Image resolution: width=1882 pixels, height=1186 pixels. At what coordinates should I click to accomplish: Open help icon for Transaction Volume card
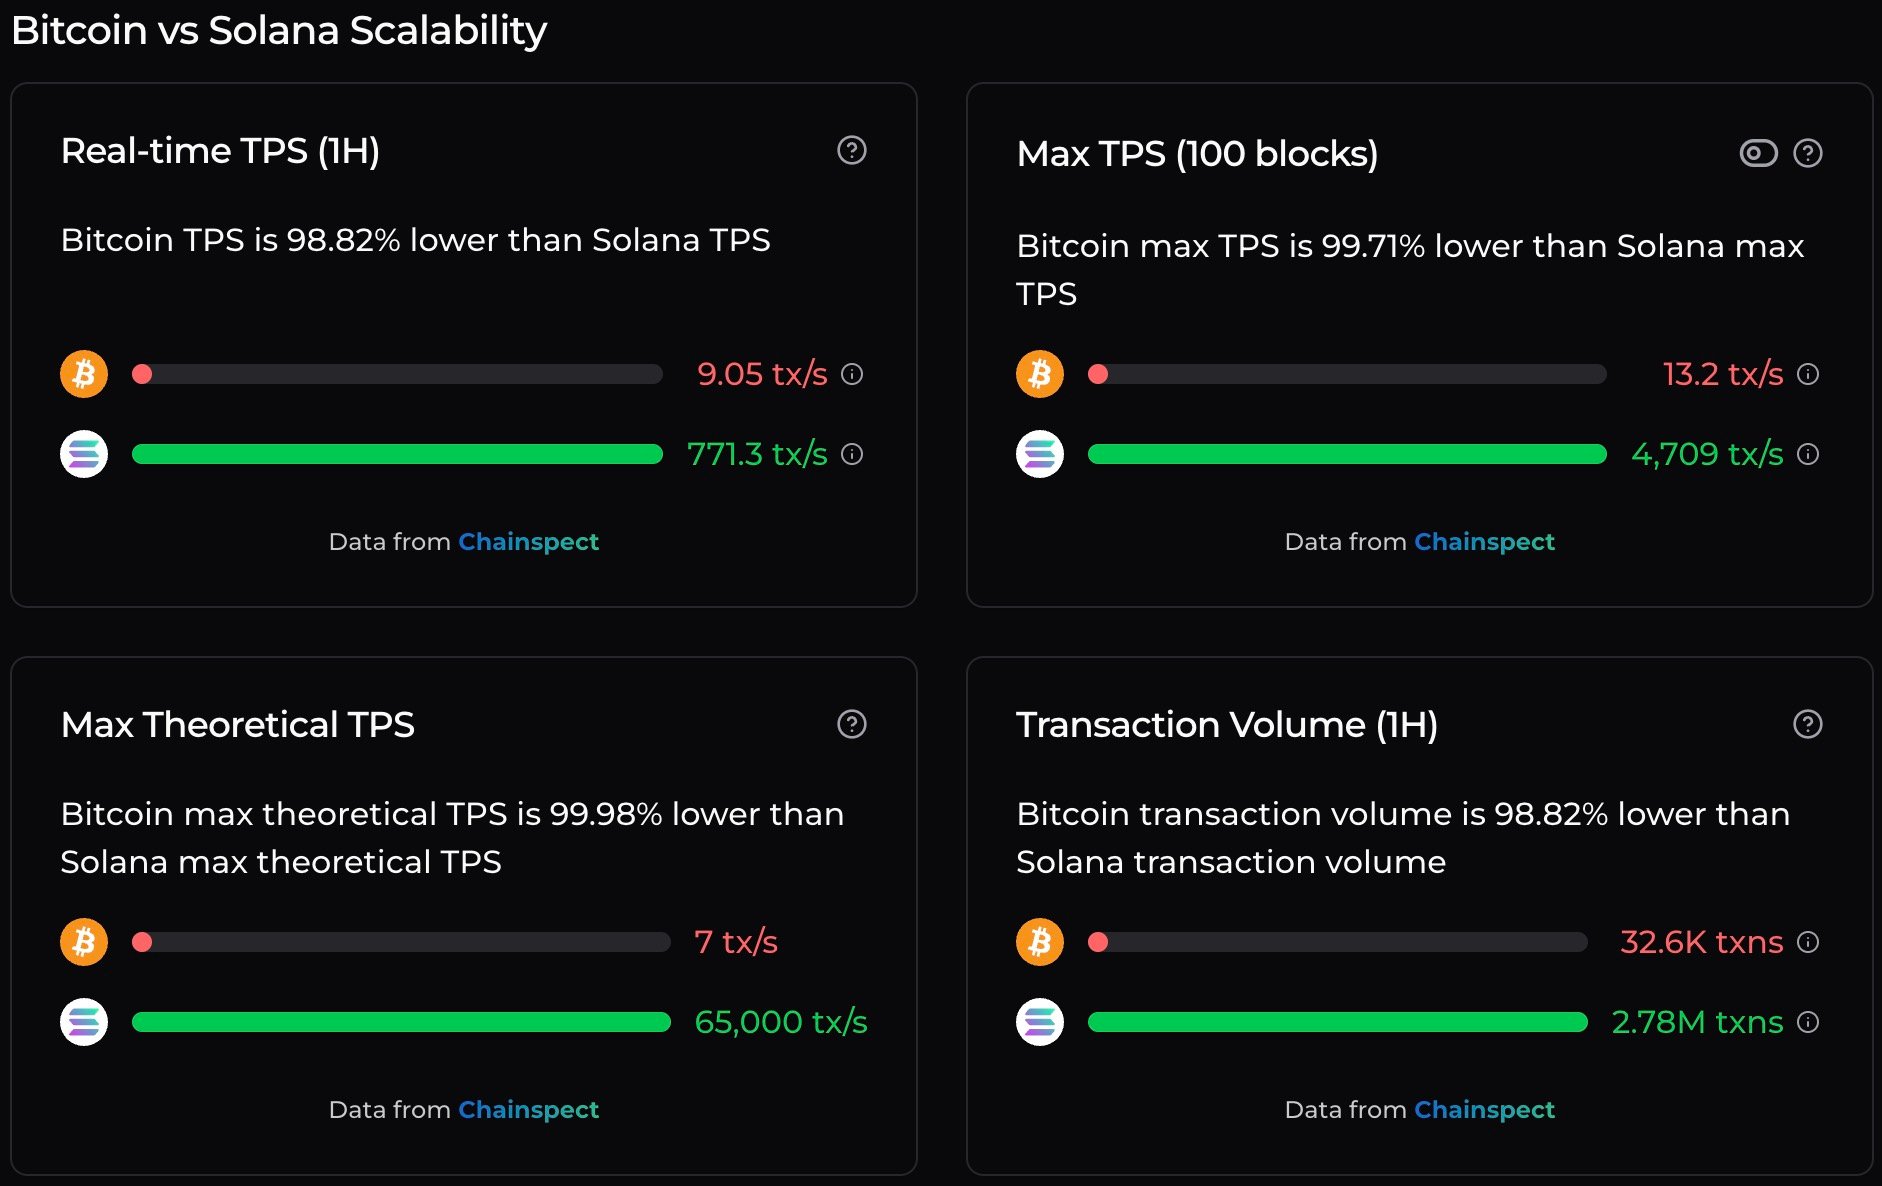point(1807,724)
